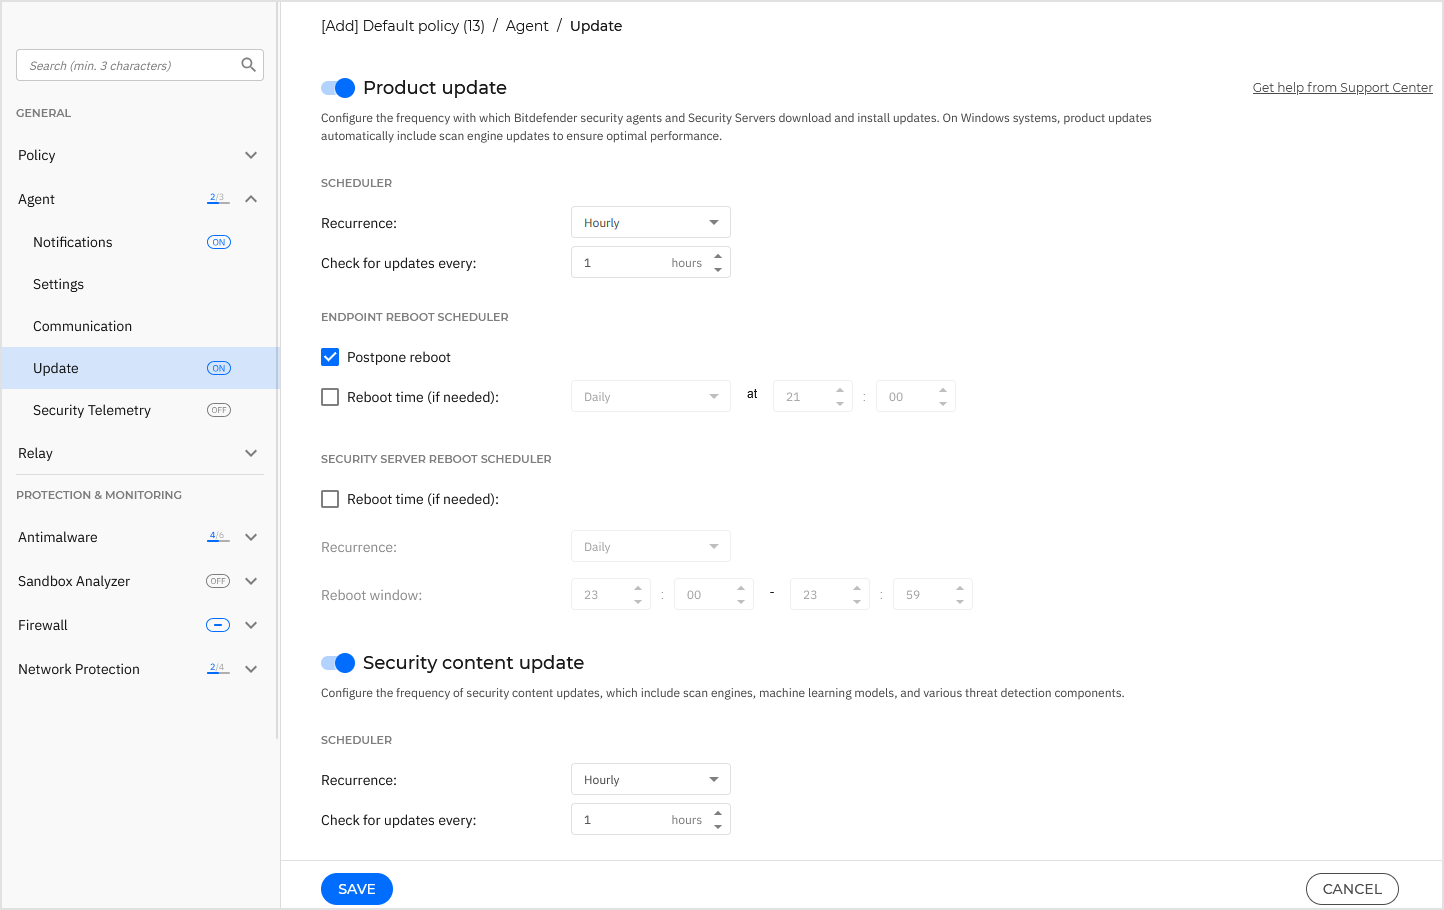This screenshot has width=1444, height=910.
Task: Navigate to Agent via the breadcrumb
Action: click(527, 25)
